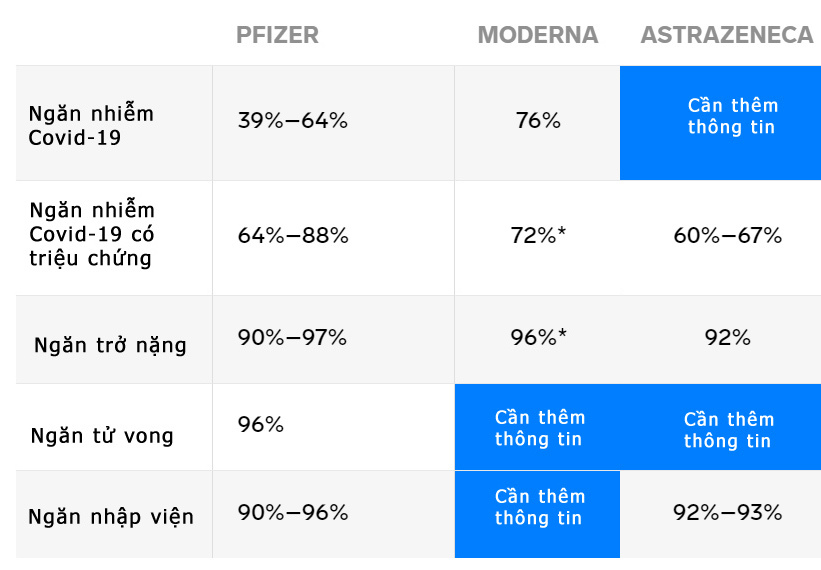Select the 90%–96% Pfizer cell
The height and width of the screenshot is (570, 821).
click(x=292, y=513)
